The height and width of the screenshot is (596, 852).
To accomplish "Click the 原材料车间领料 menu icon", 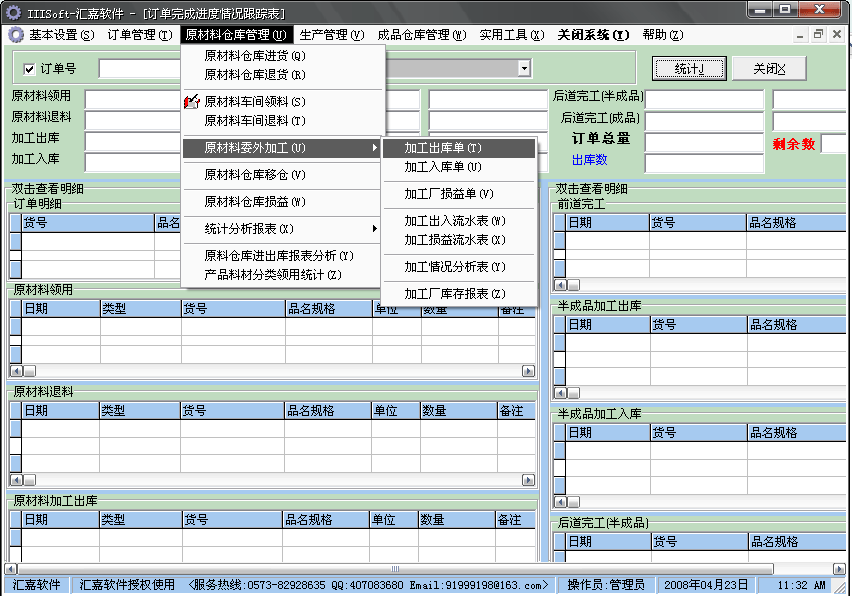I will coord(192,102).
